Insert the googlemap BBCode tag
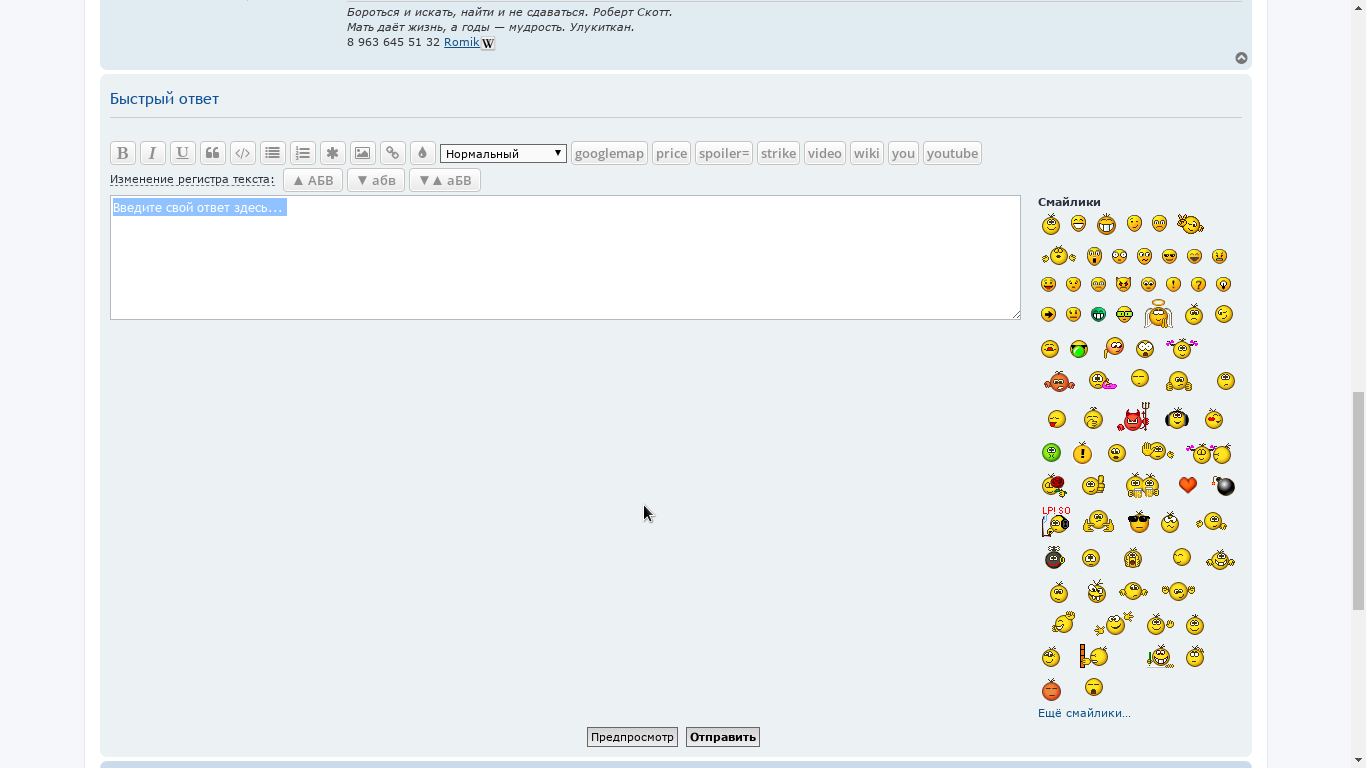The image size is (1366, 768). [x=609, y=153]
